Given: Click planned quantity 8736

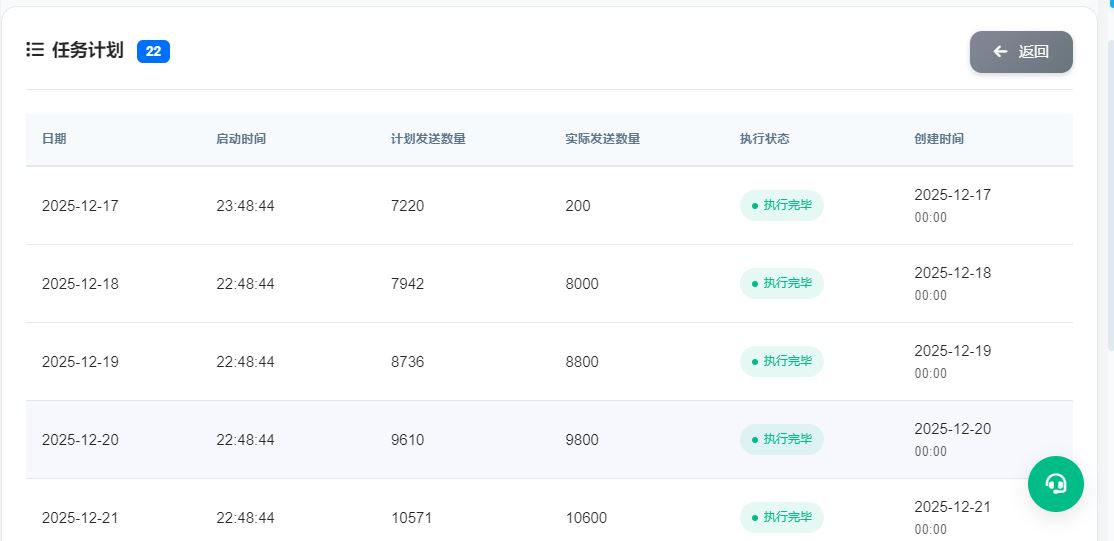Looking at the screenshot, I should (x=407, y=362).
